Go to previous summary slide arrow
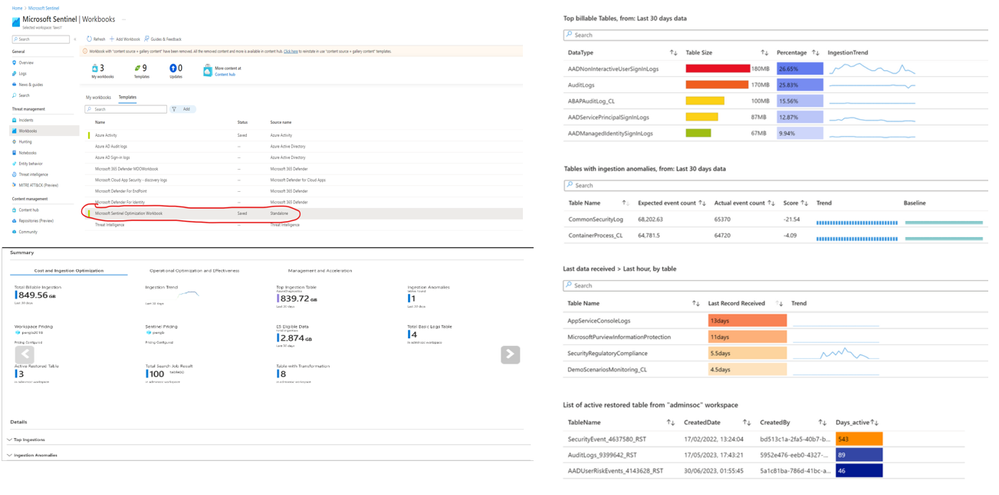The height and width of the screenshot is (495, 999). (25, 355)
